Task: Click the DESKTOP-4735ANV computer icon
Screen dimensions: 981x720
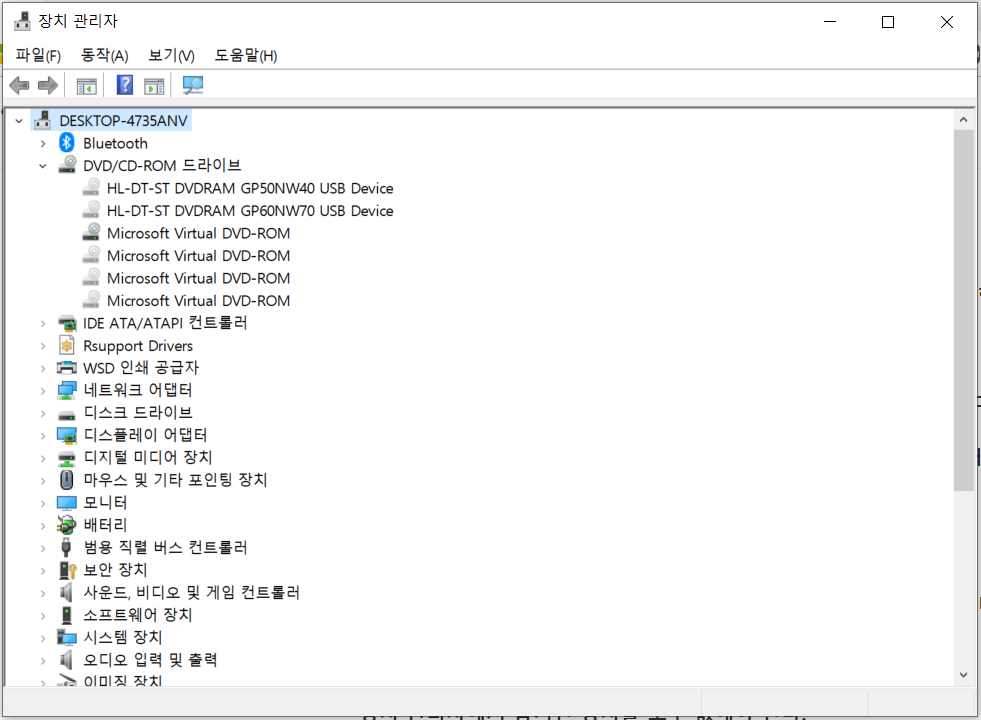Action: 43,120
